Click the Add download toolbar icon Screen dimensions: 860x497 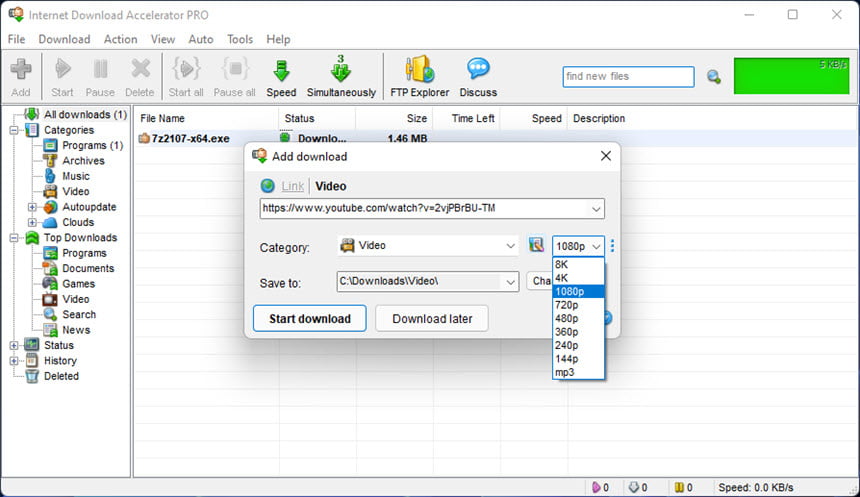pos(21,77)
